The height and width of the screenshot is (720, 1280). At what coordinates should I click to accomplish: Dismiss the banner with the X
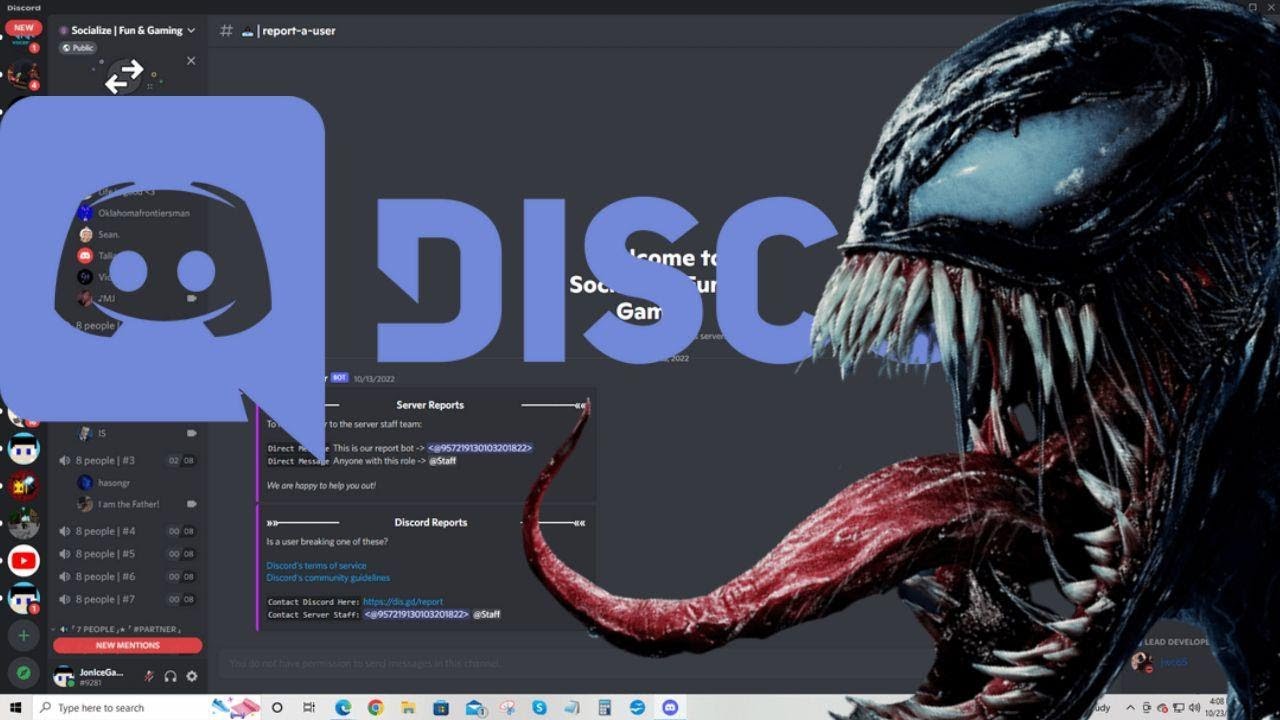coord(191,61)
